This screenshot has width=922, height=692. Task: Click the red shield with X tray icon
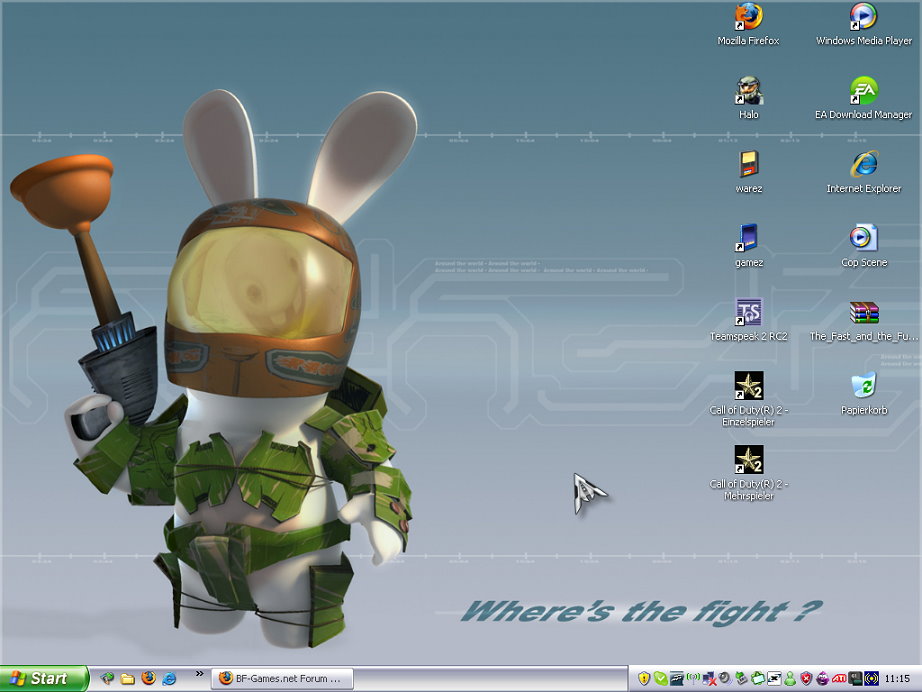[x=806, y=679]
